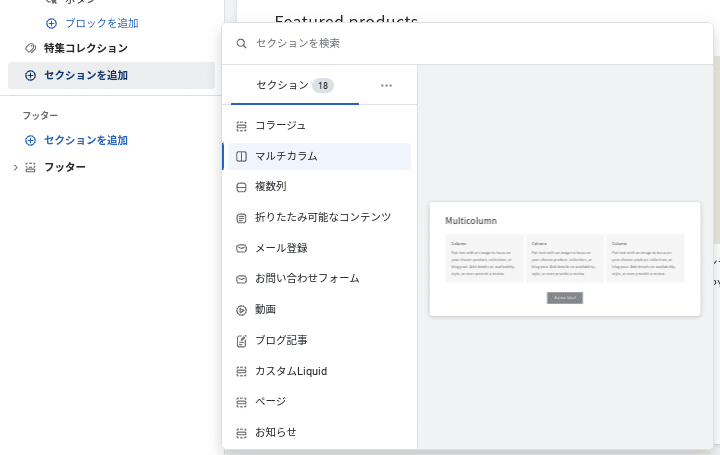Click the 18 count badge on the tab
The image size is (720, 455).
click(x=323, y=86)
